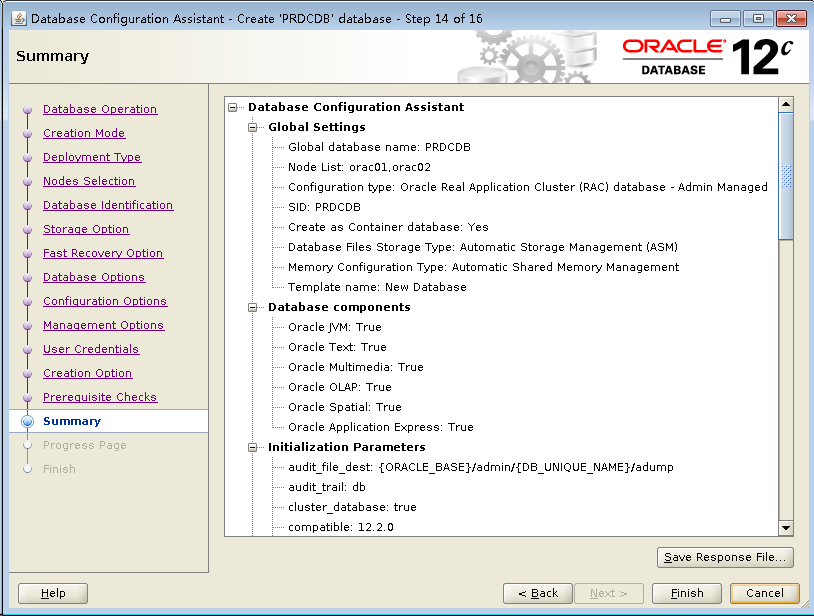
Task: Select 'SID: PRDCDB' row
Action: click(x=324, y=207)
